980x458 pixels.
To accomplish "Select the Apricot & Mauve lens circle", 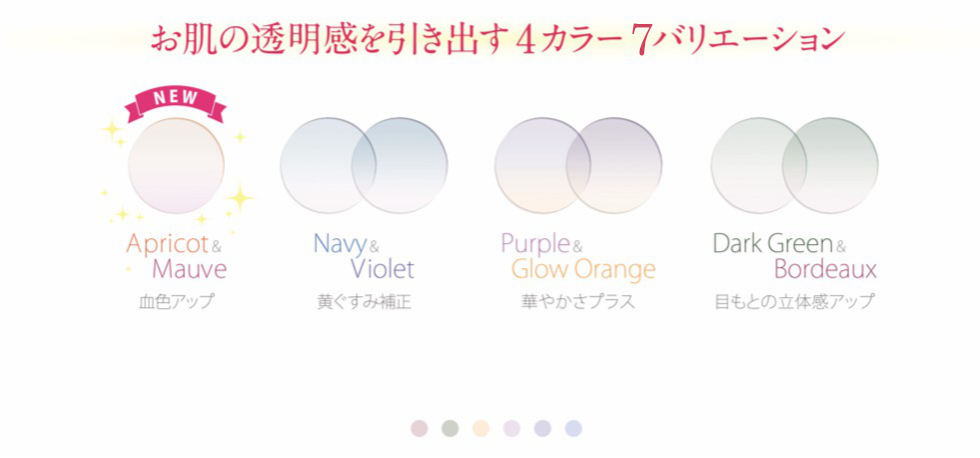I will click(176, 166).
